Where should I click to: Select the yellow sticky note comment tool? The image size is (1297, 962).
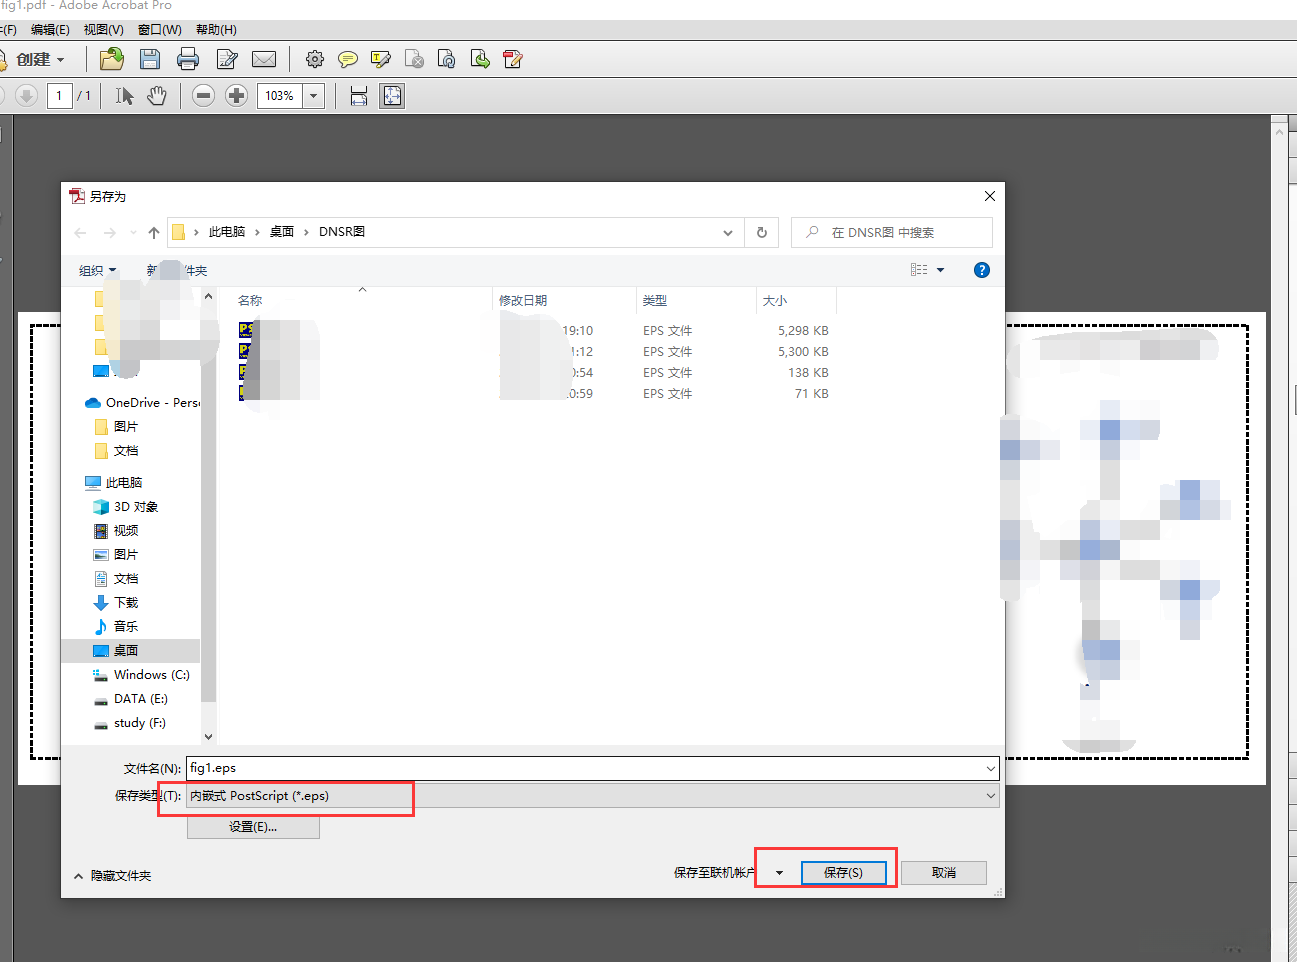coord(348,60)
